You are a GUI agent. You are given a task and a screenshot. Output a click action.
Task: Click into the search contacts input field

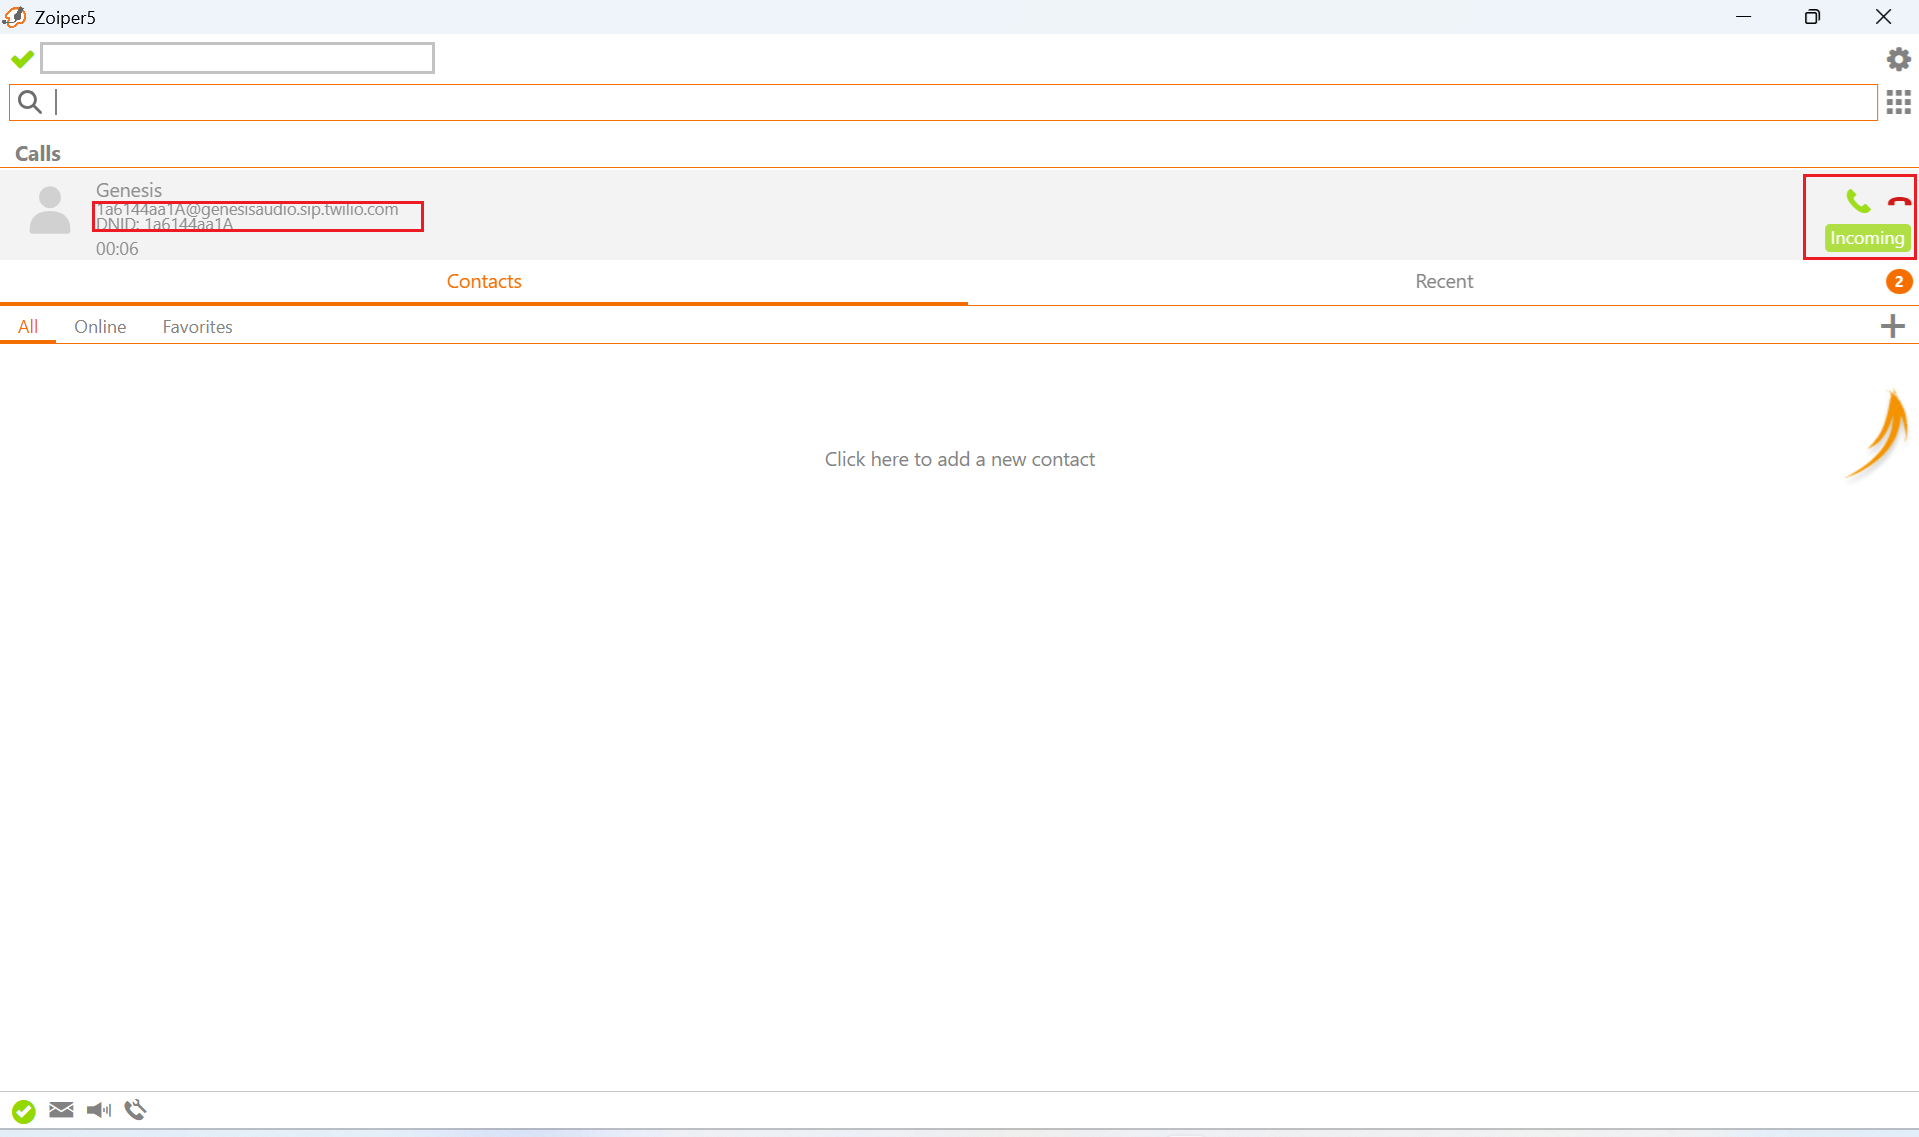pyautogui.click(x=960, y=102)
